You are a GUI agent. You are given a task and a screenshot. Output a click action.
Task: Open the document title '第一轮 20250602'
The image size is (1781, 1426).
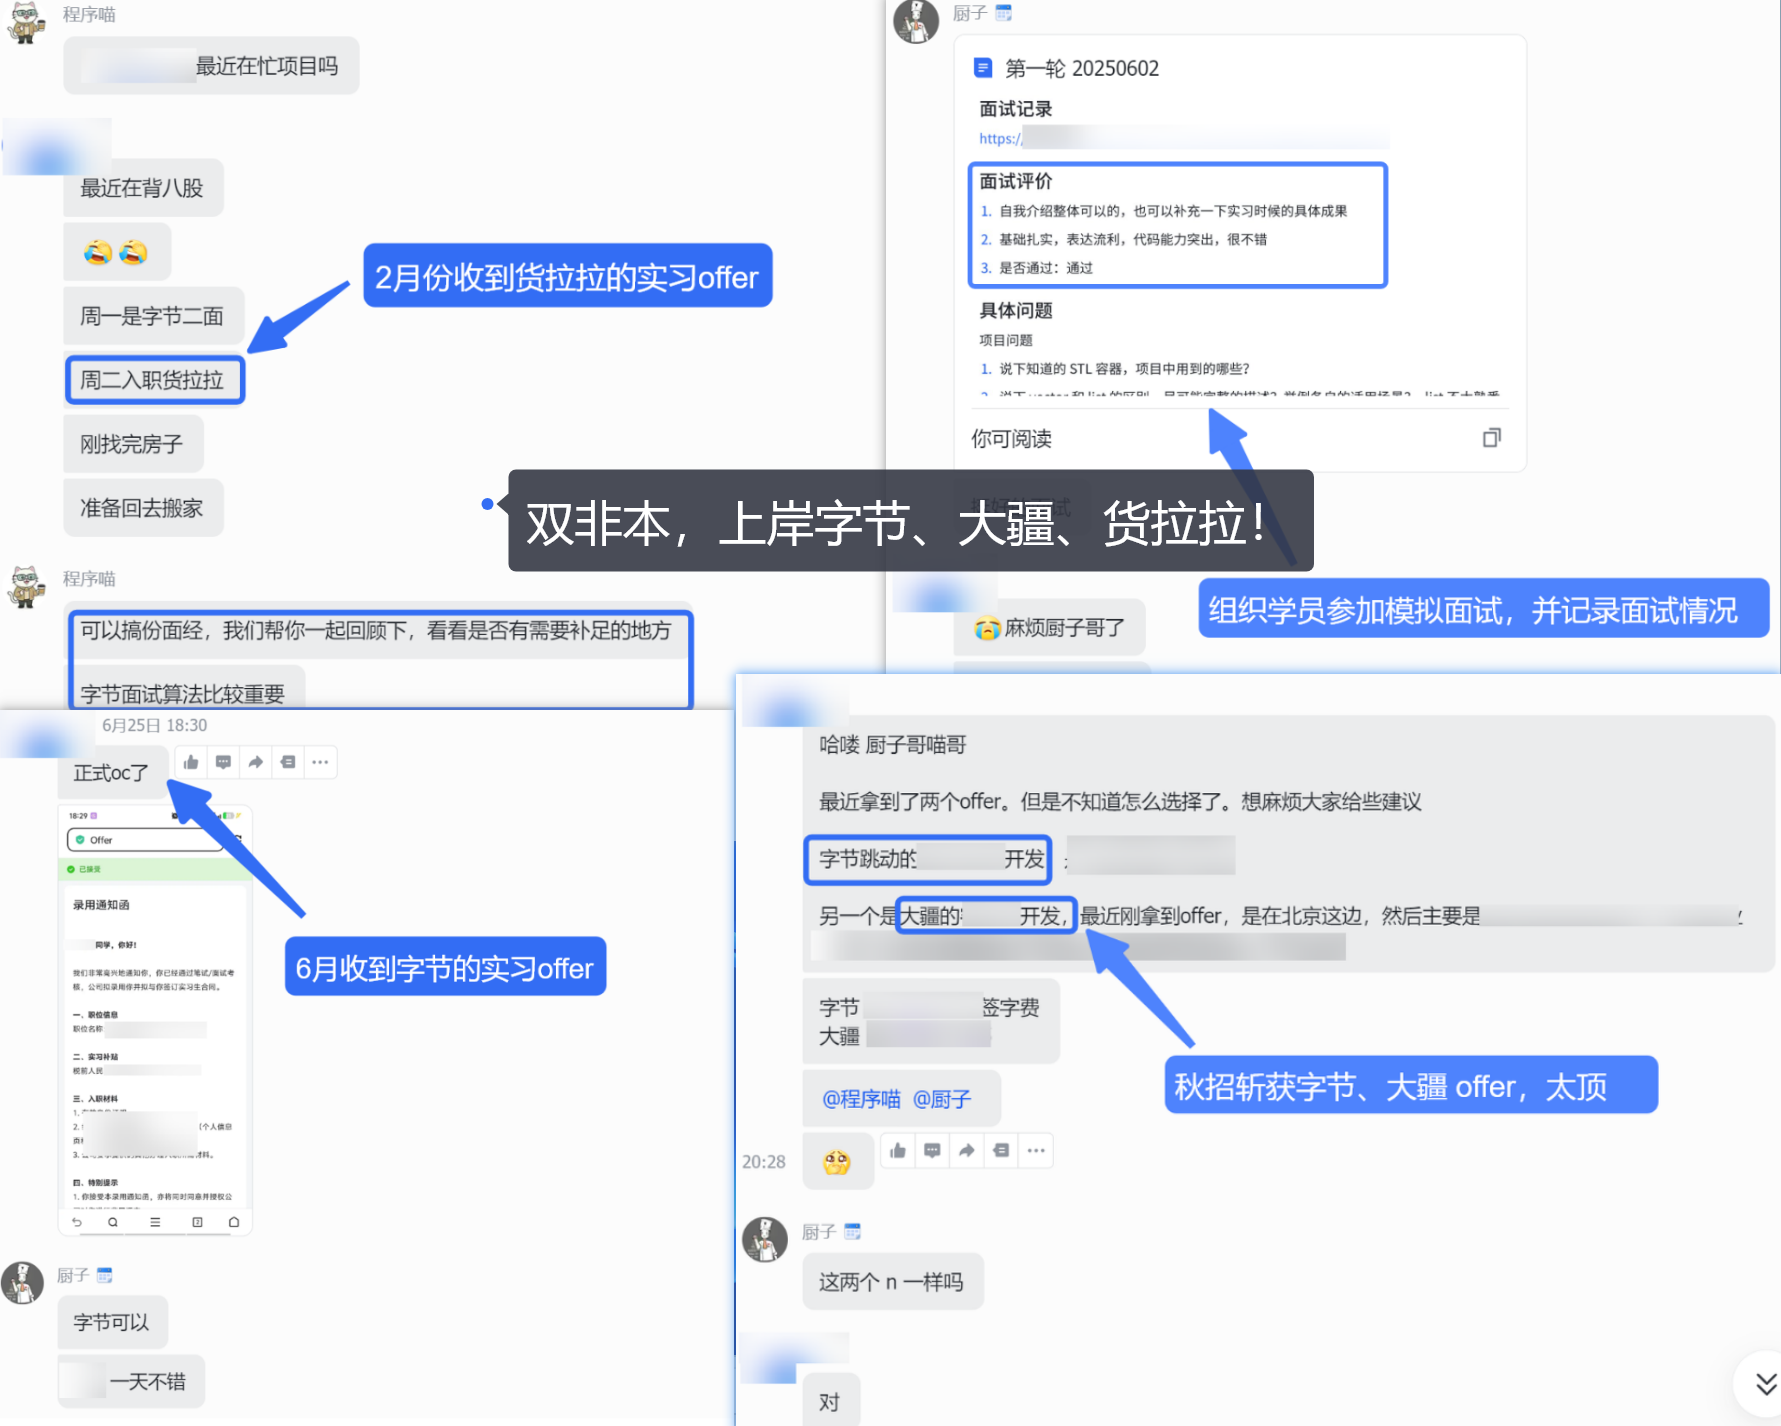pyautogui.click(x=1082, y=68)
